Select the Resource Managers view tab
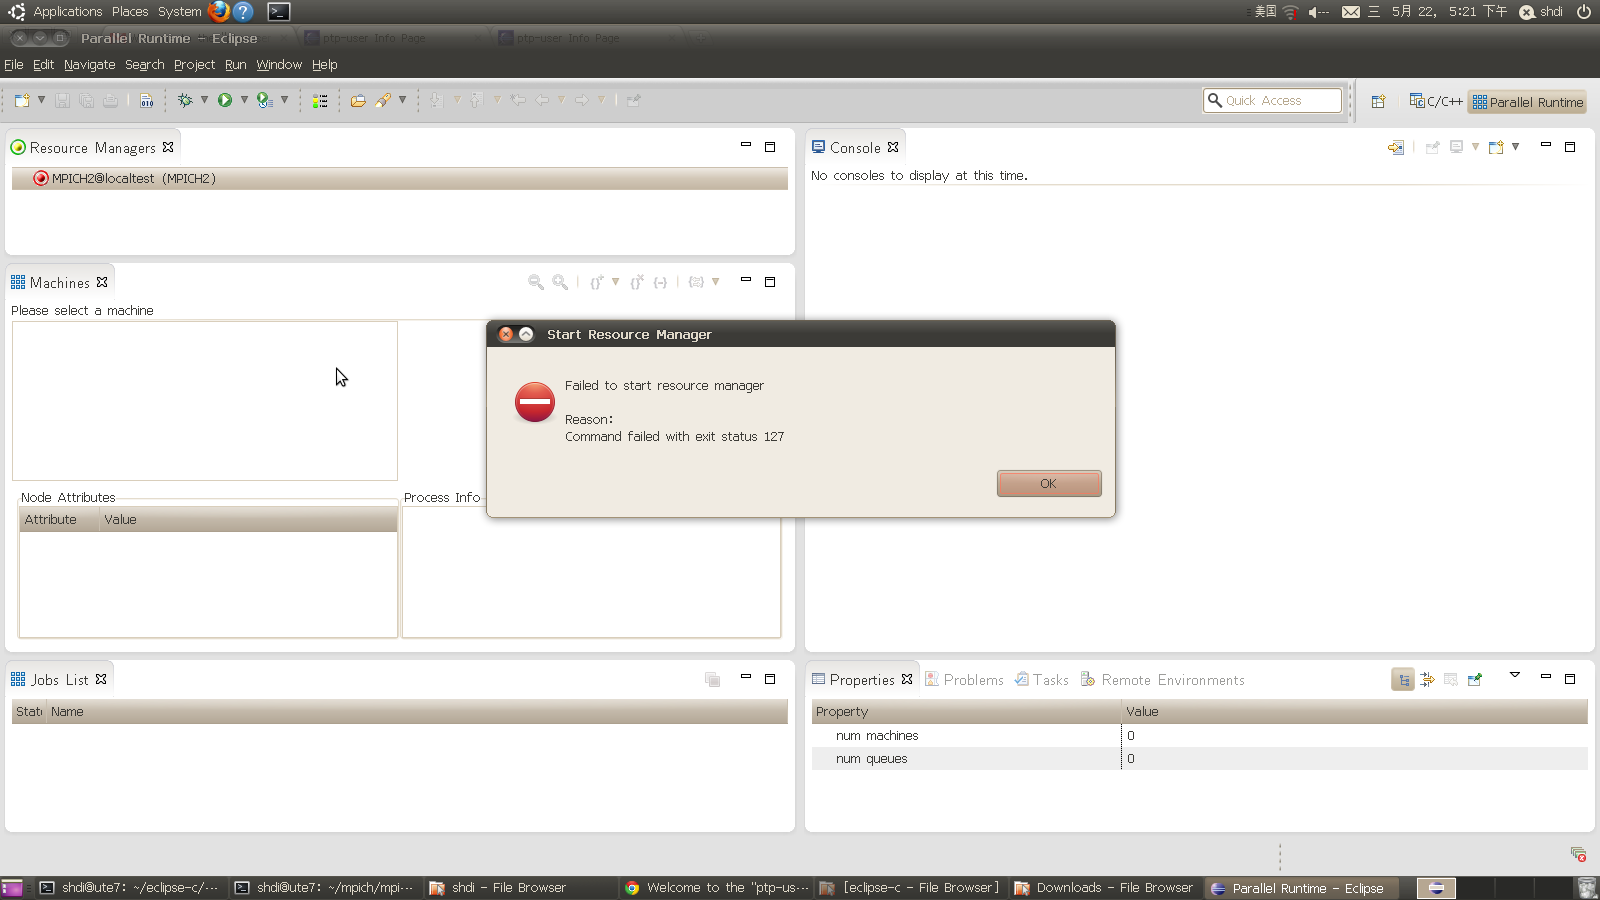Viewport: 1600px width, 900px height. tap(92, 148)
